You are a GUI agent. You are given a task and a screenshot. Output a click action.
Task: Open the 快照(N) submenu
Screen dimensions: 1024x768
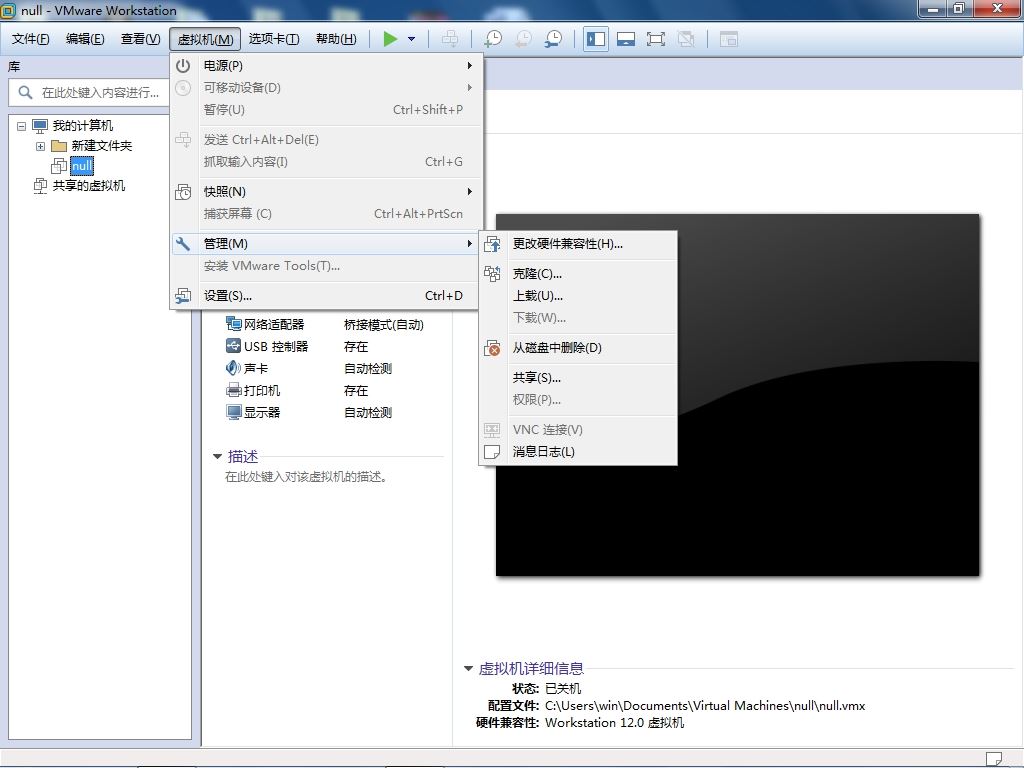(x=325, y=191)
